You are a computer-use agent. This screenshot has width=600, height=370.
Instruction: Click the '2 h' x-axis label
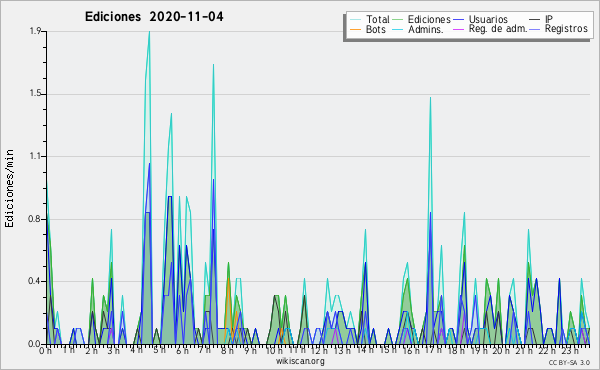click(91, 351)
